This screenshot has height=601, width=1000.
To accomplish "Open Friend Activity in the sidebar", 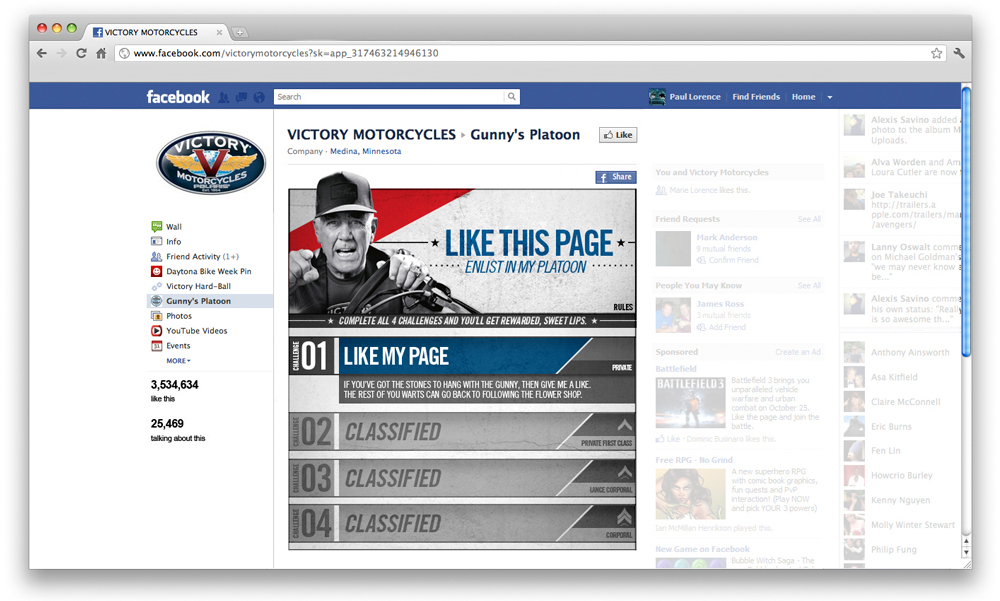I will tap(202, 256).
